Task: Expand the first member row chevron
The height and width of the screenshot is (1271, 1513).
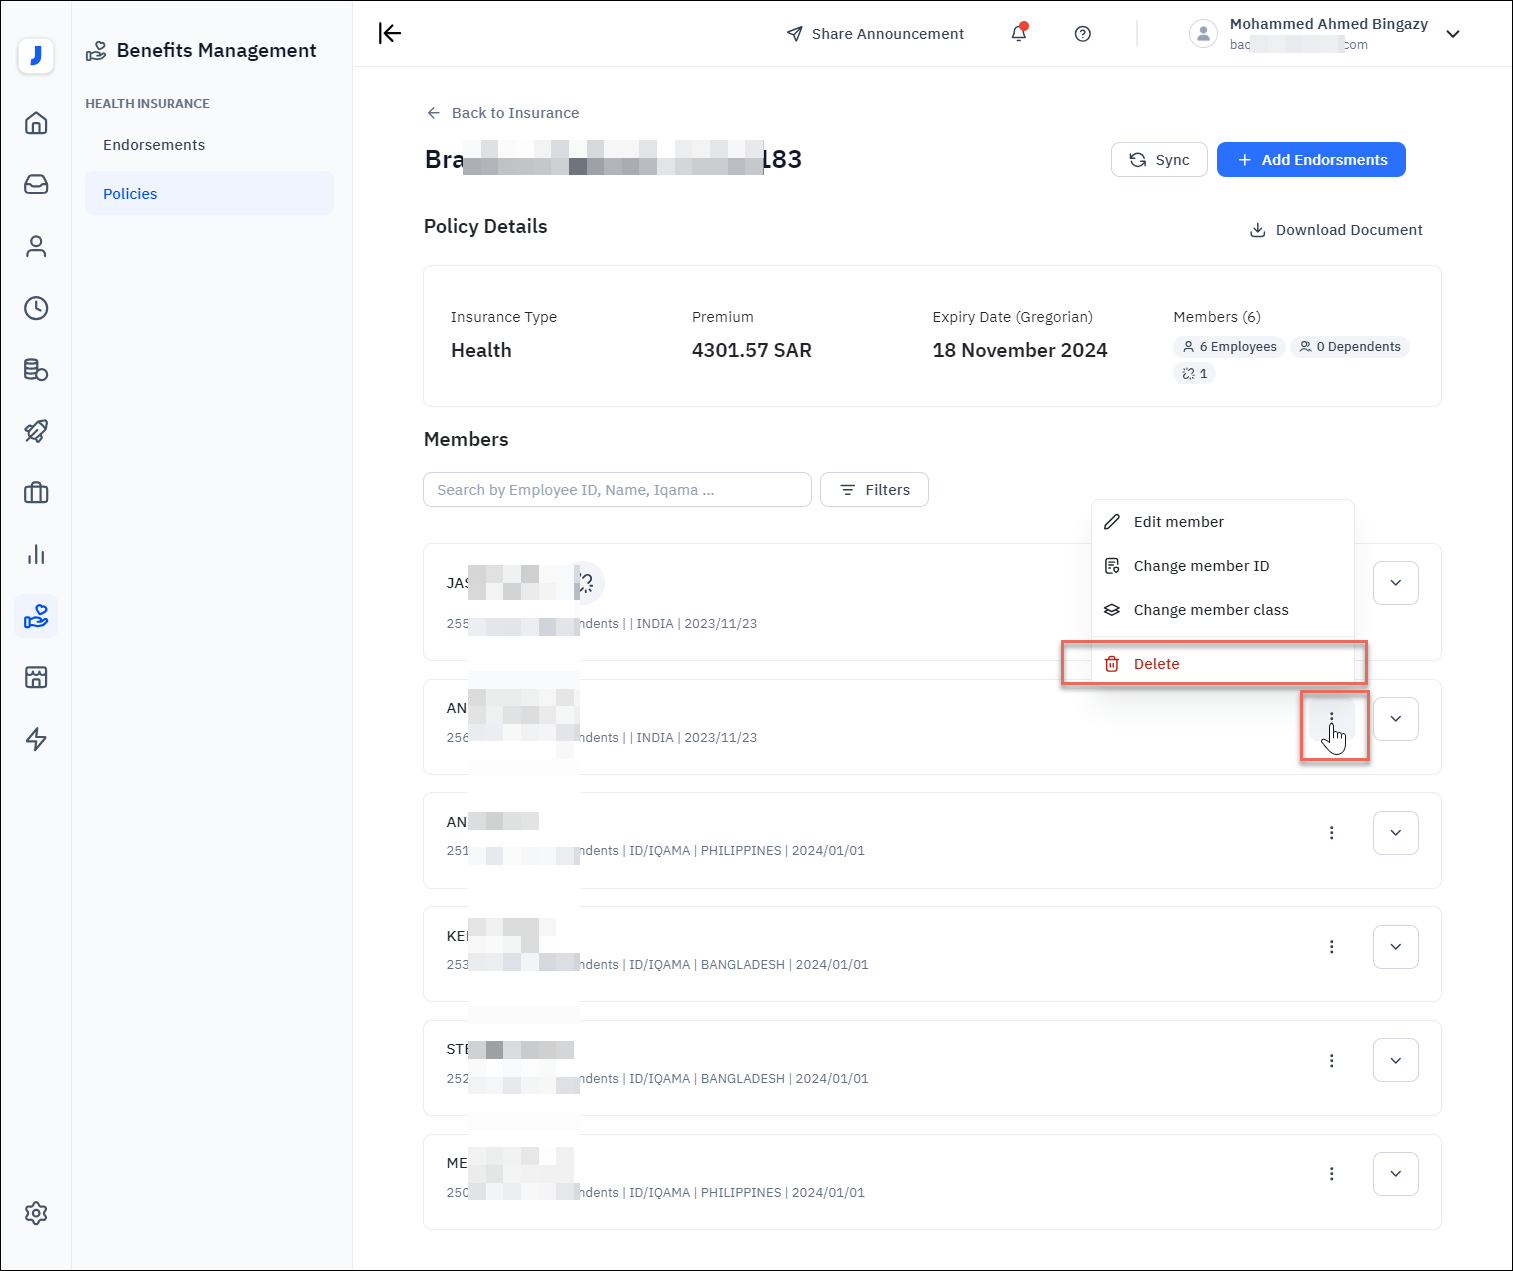Action: point(1395,583)
